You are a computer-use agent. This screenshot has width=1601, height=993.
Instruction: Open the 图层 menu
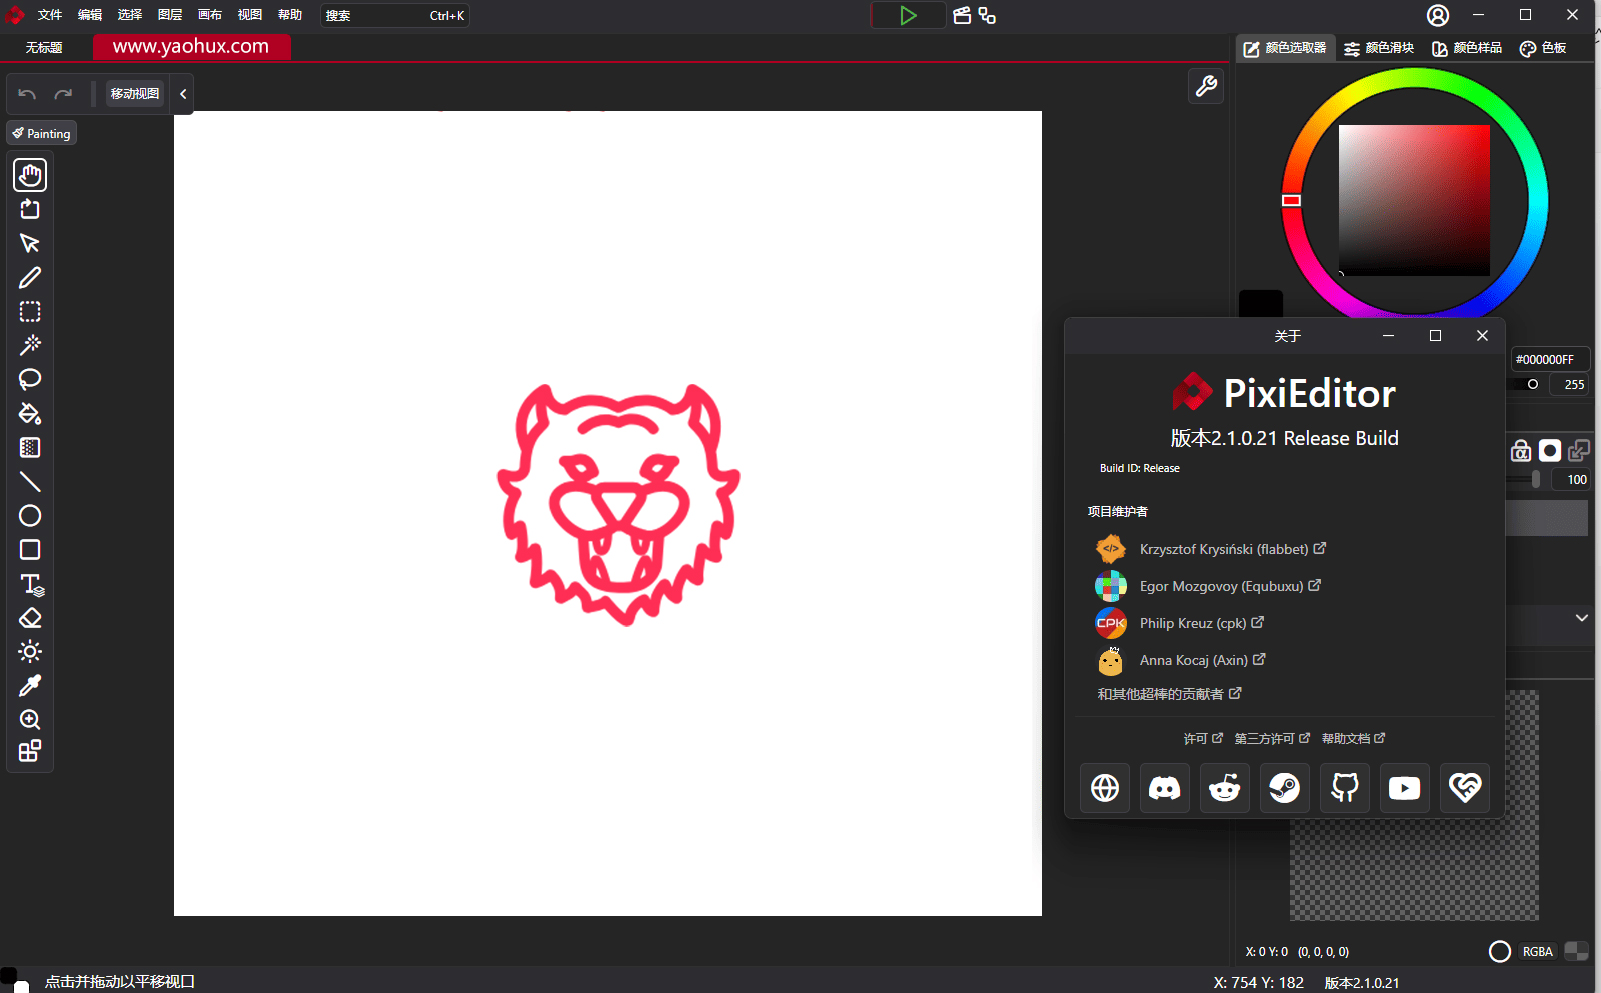pyautogui.click(x=170, y=15)
